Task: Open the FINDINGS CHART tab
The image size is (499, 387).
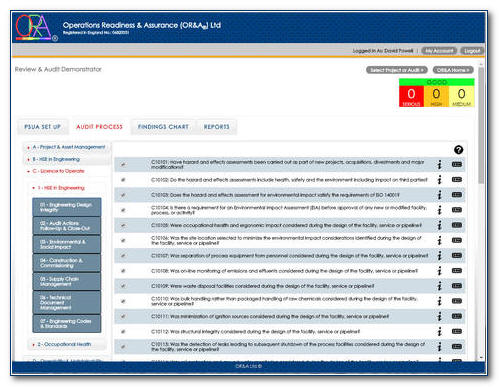Action: 163,127
